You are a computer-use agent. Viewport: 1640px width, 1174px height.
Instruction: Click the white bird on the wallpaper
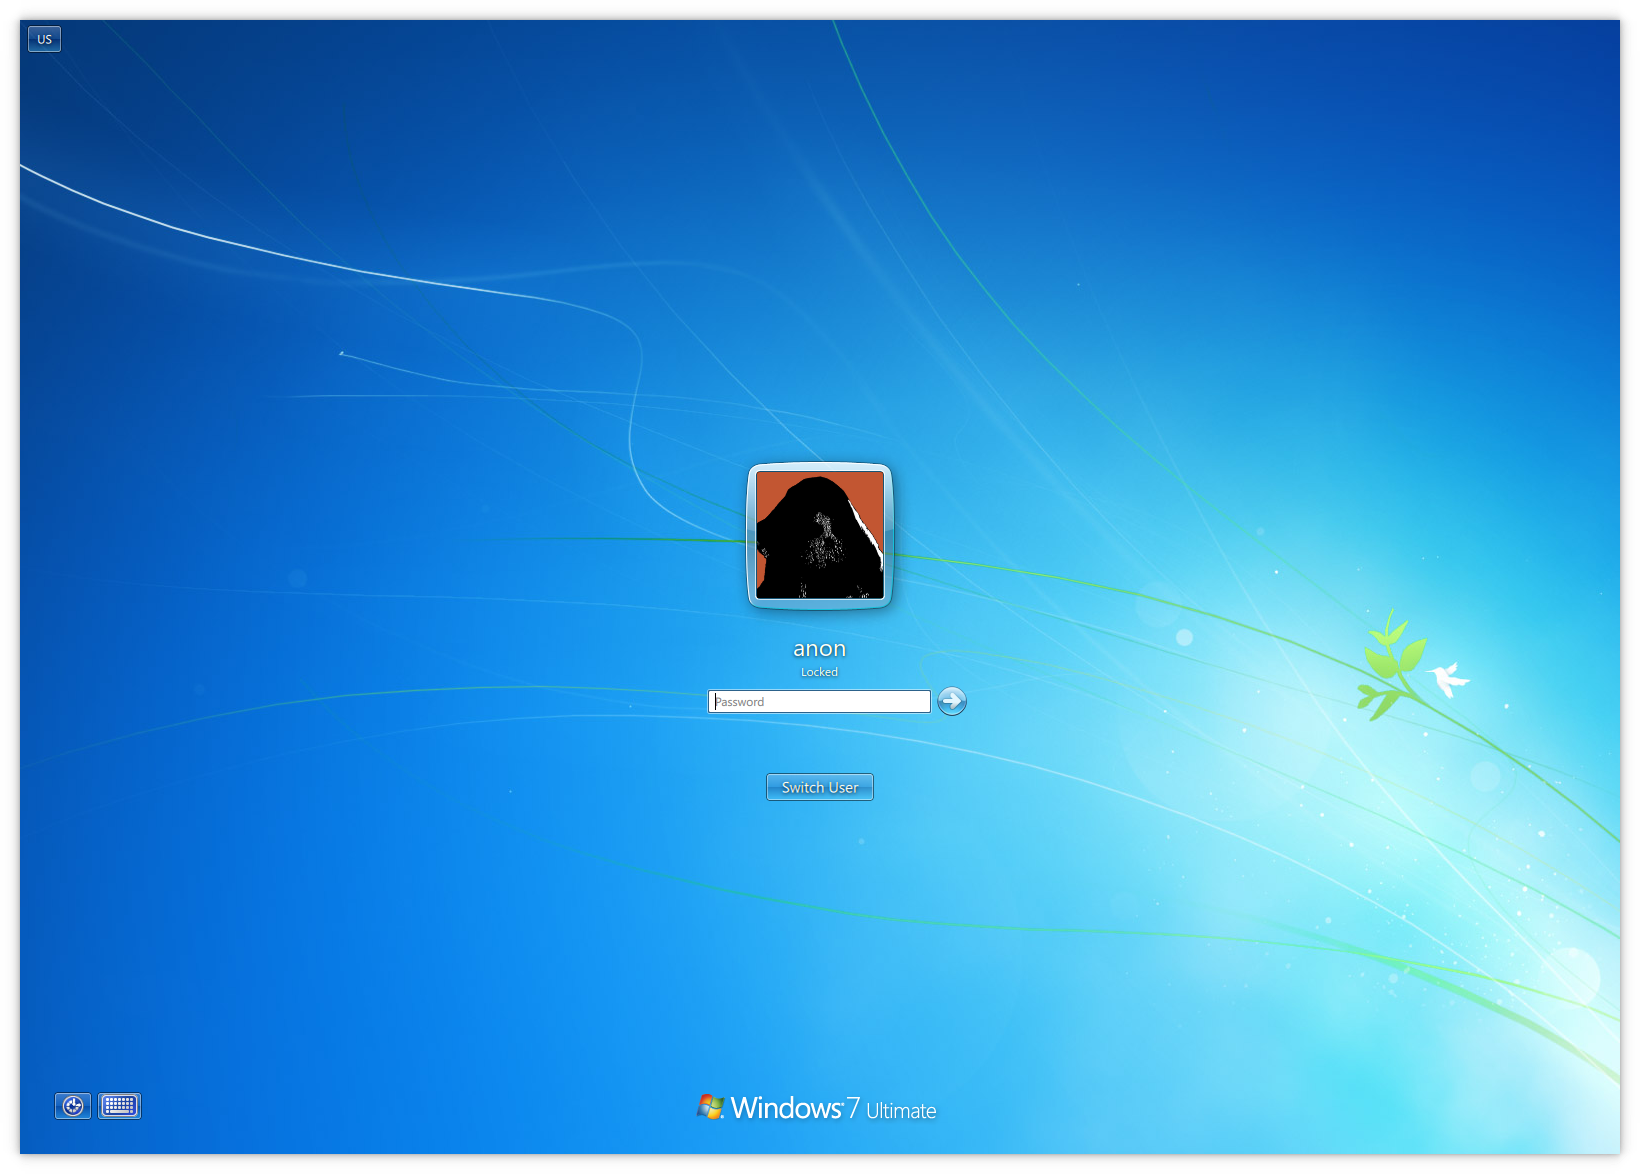point(1447,679)
